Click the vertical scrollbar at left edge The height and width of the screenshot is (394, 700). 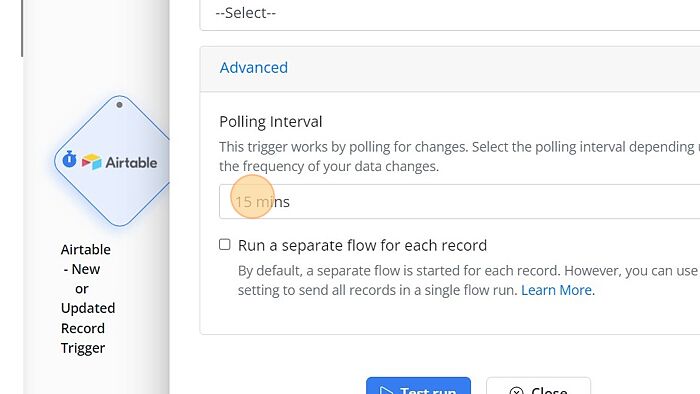[x=22, y=29]
